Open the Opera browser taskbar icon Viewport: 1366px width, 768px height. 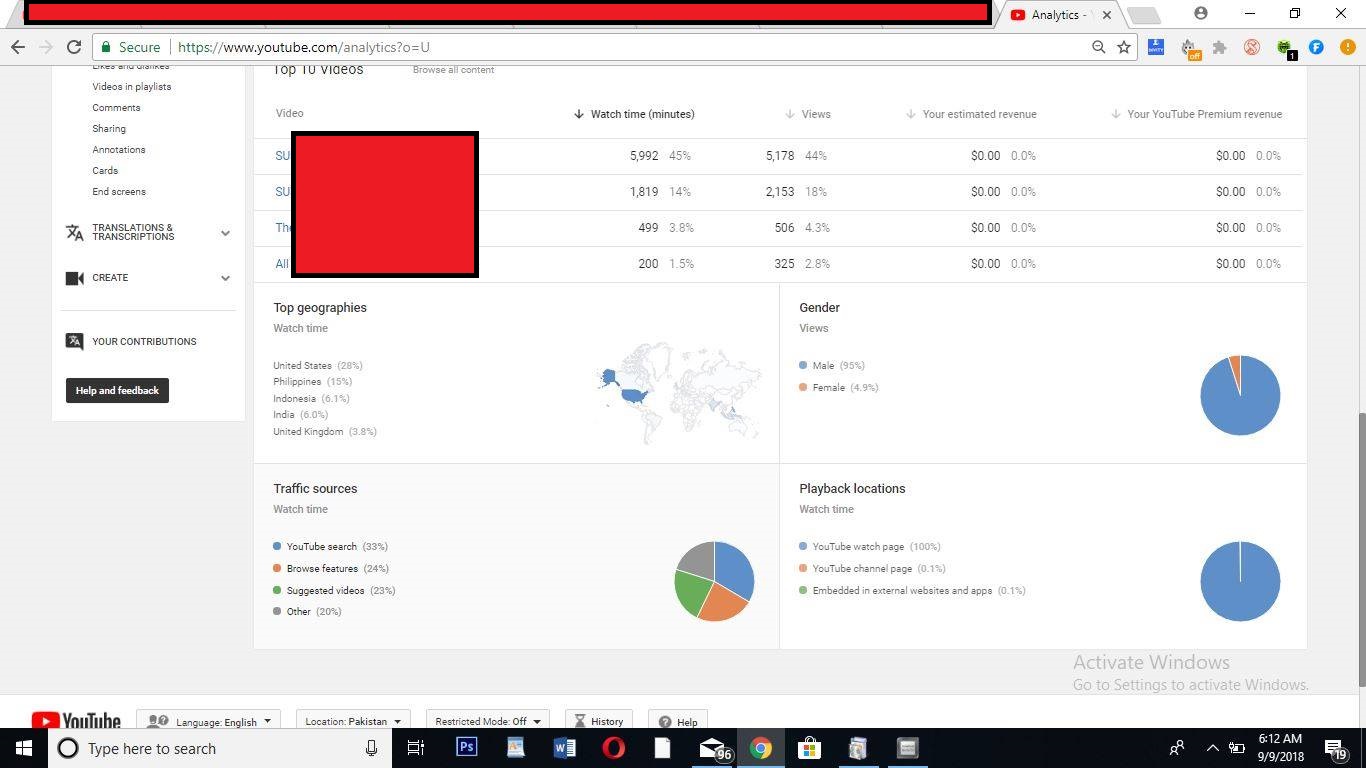[614, 748]
